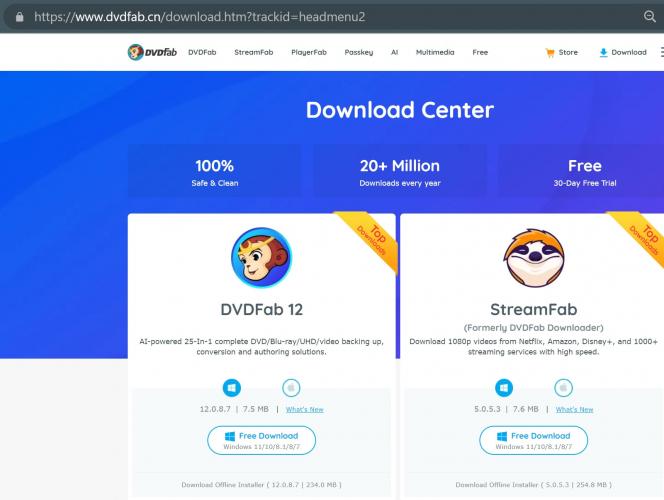This screenshot has height=500, width=664.
Task: Click the padlock icon in address bar
Action: 19,17
